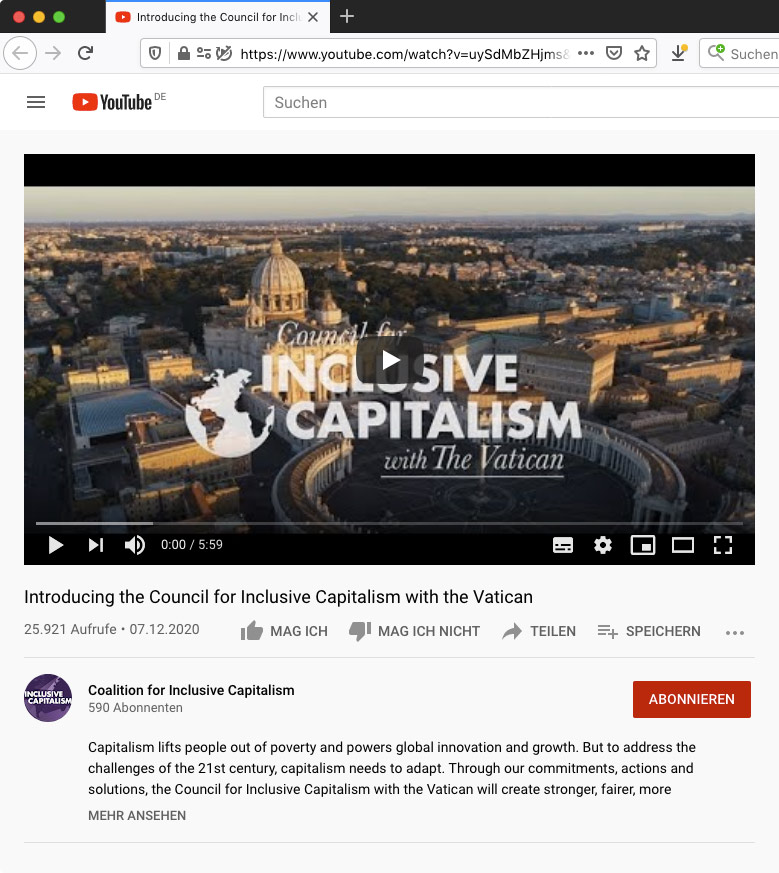Image resolution: width=779 pixels, height=873 pixels.
Task: Switch to theater mode view
Action: (683, 545)
